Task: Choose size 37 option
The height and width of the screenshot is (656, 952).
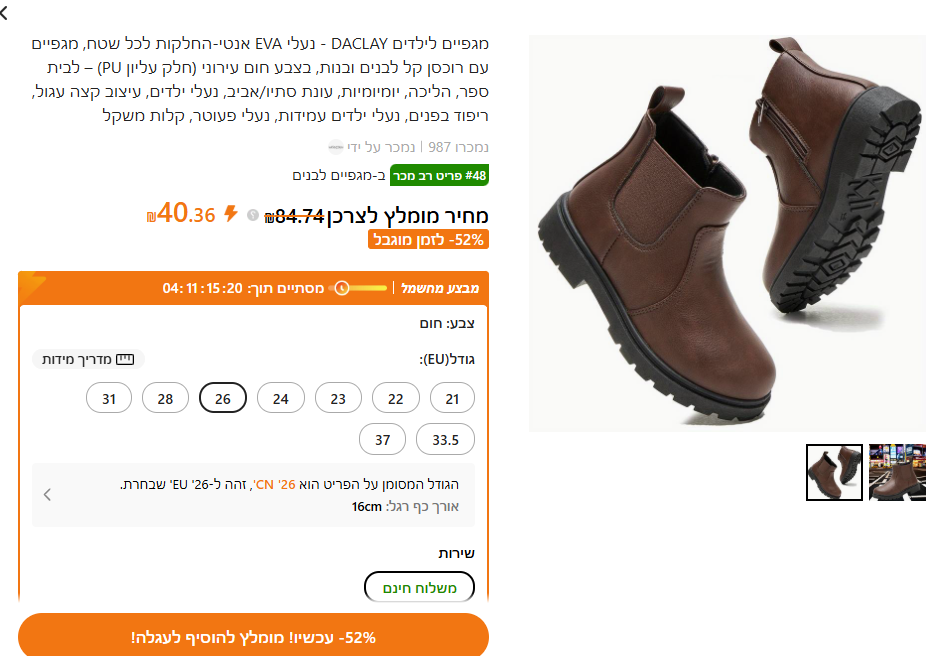Action: (382, 439)
